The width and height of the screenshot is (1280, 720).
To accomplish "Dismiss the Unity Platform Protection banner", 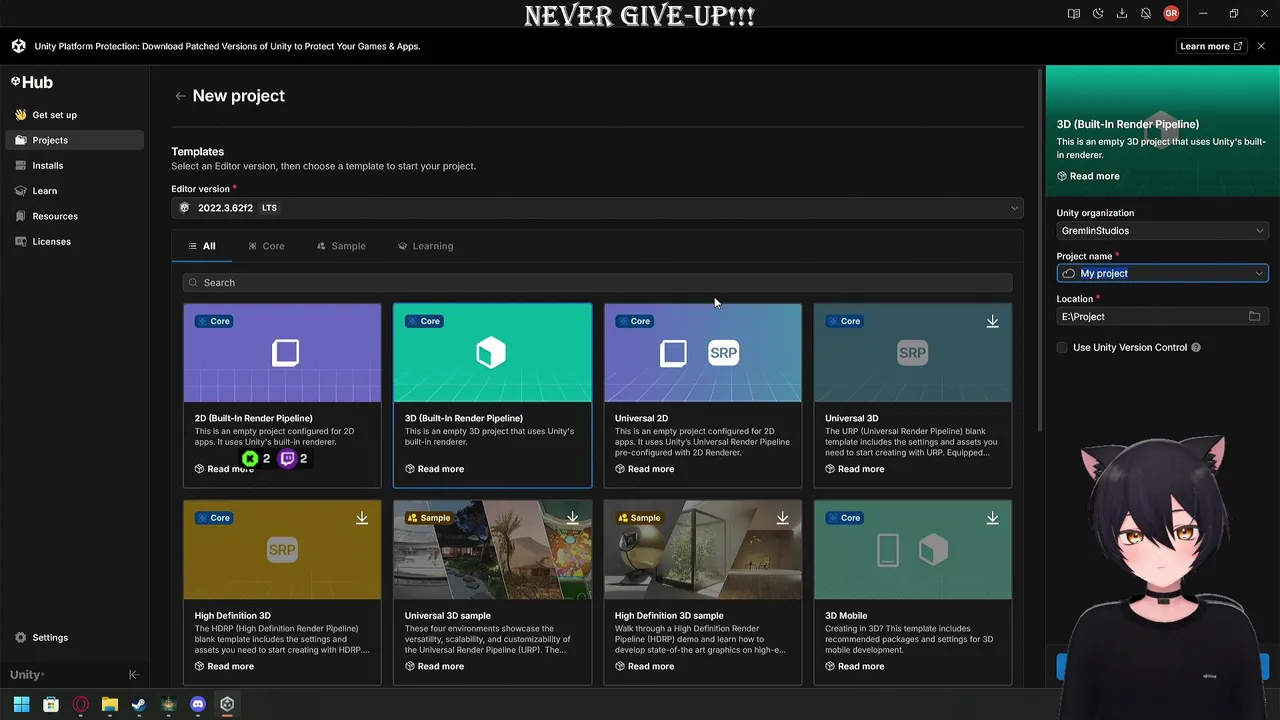I will coord(1261,46).
